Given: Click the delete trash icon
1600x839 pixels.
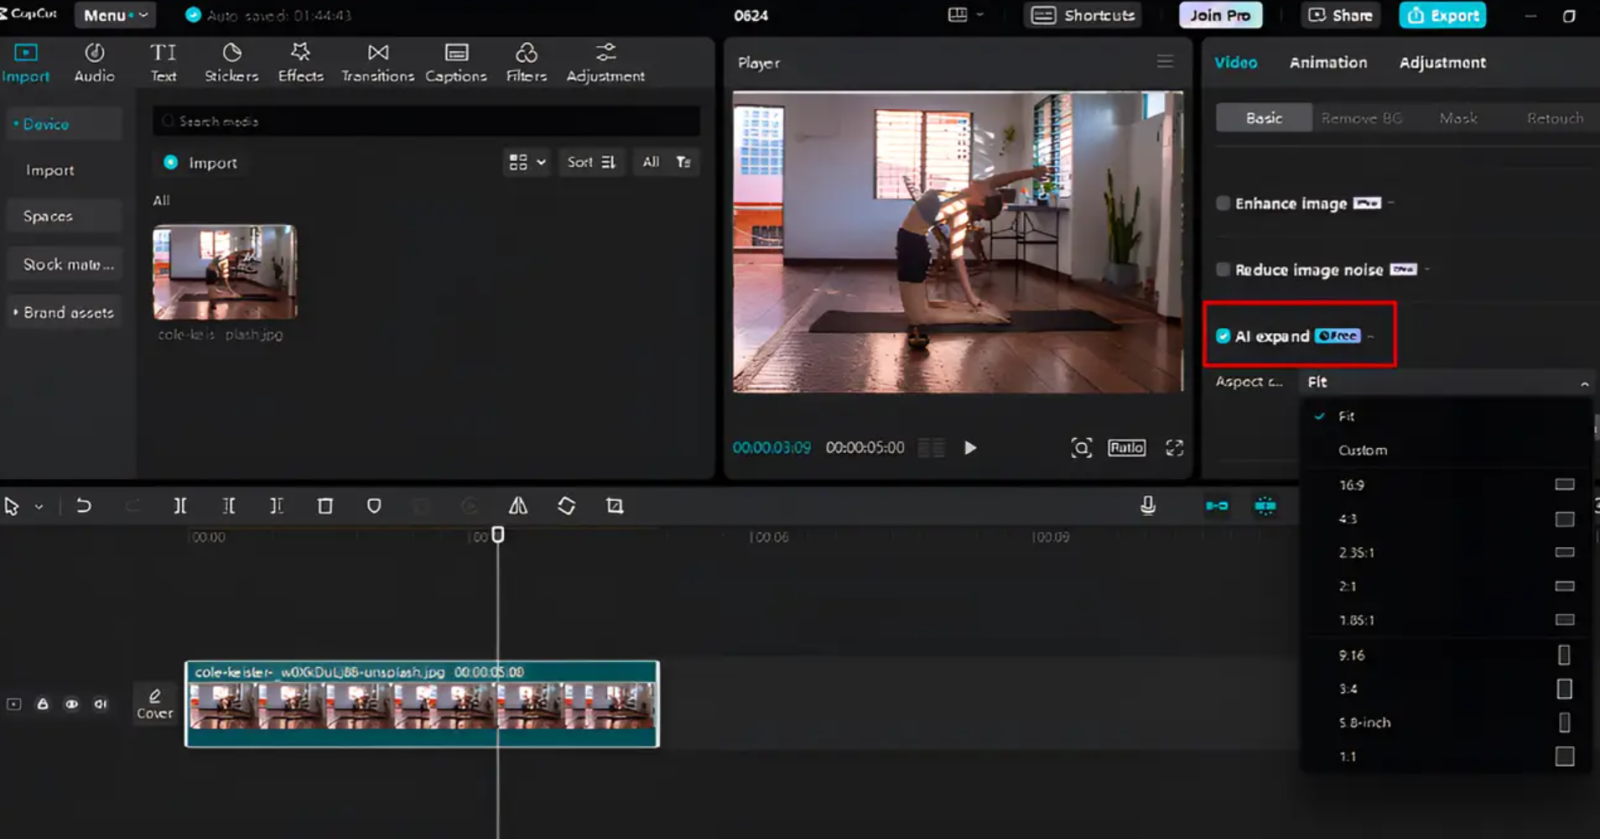Looking at the screenshot, I should click(325, 506).
